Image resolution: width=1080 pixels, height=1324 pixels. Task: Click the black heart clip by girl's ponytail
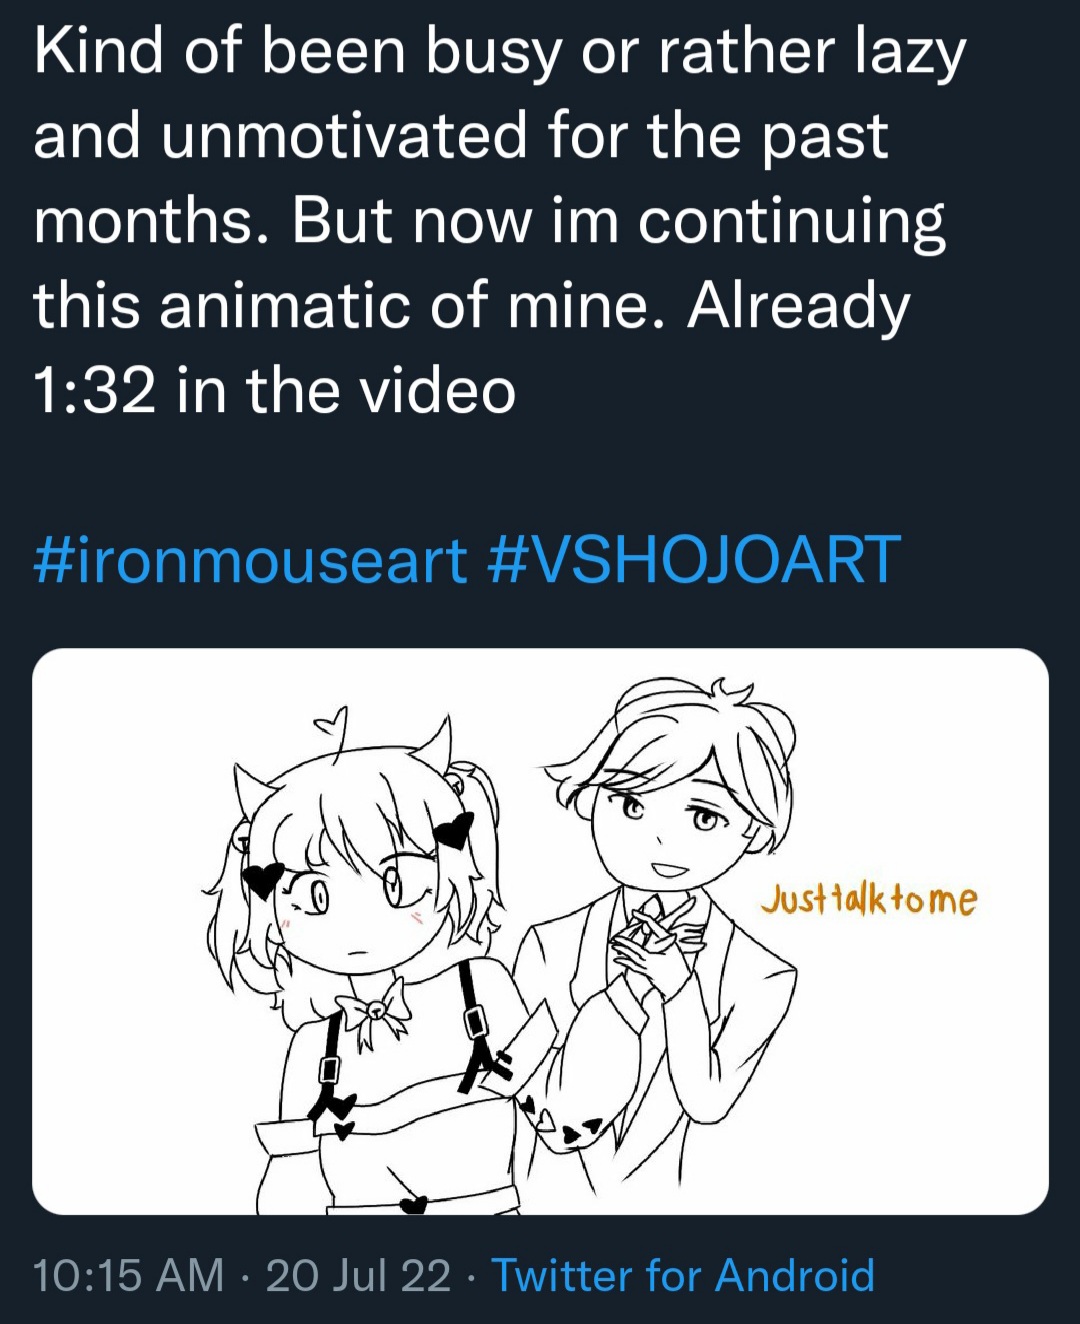tap(455, 830)
